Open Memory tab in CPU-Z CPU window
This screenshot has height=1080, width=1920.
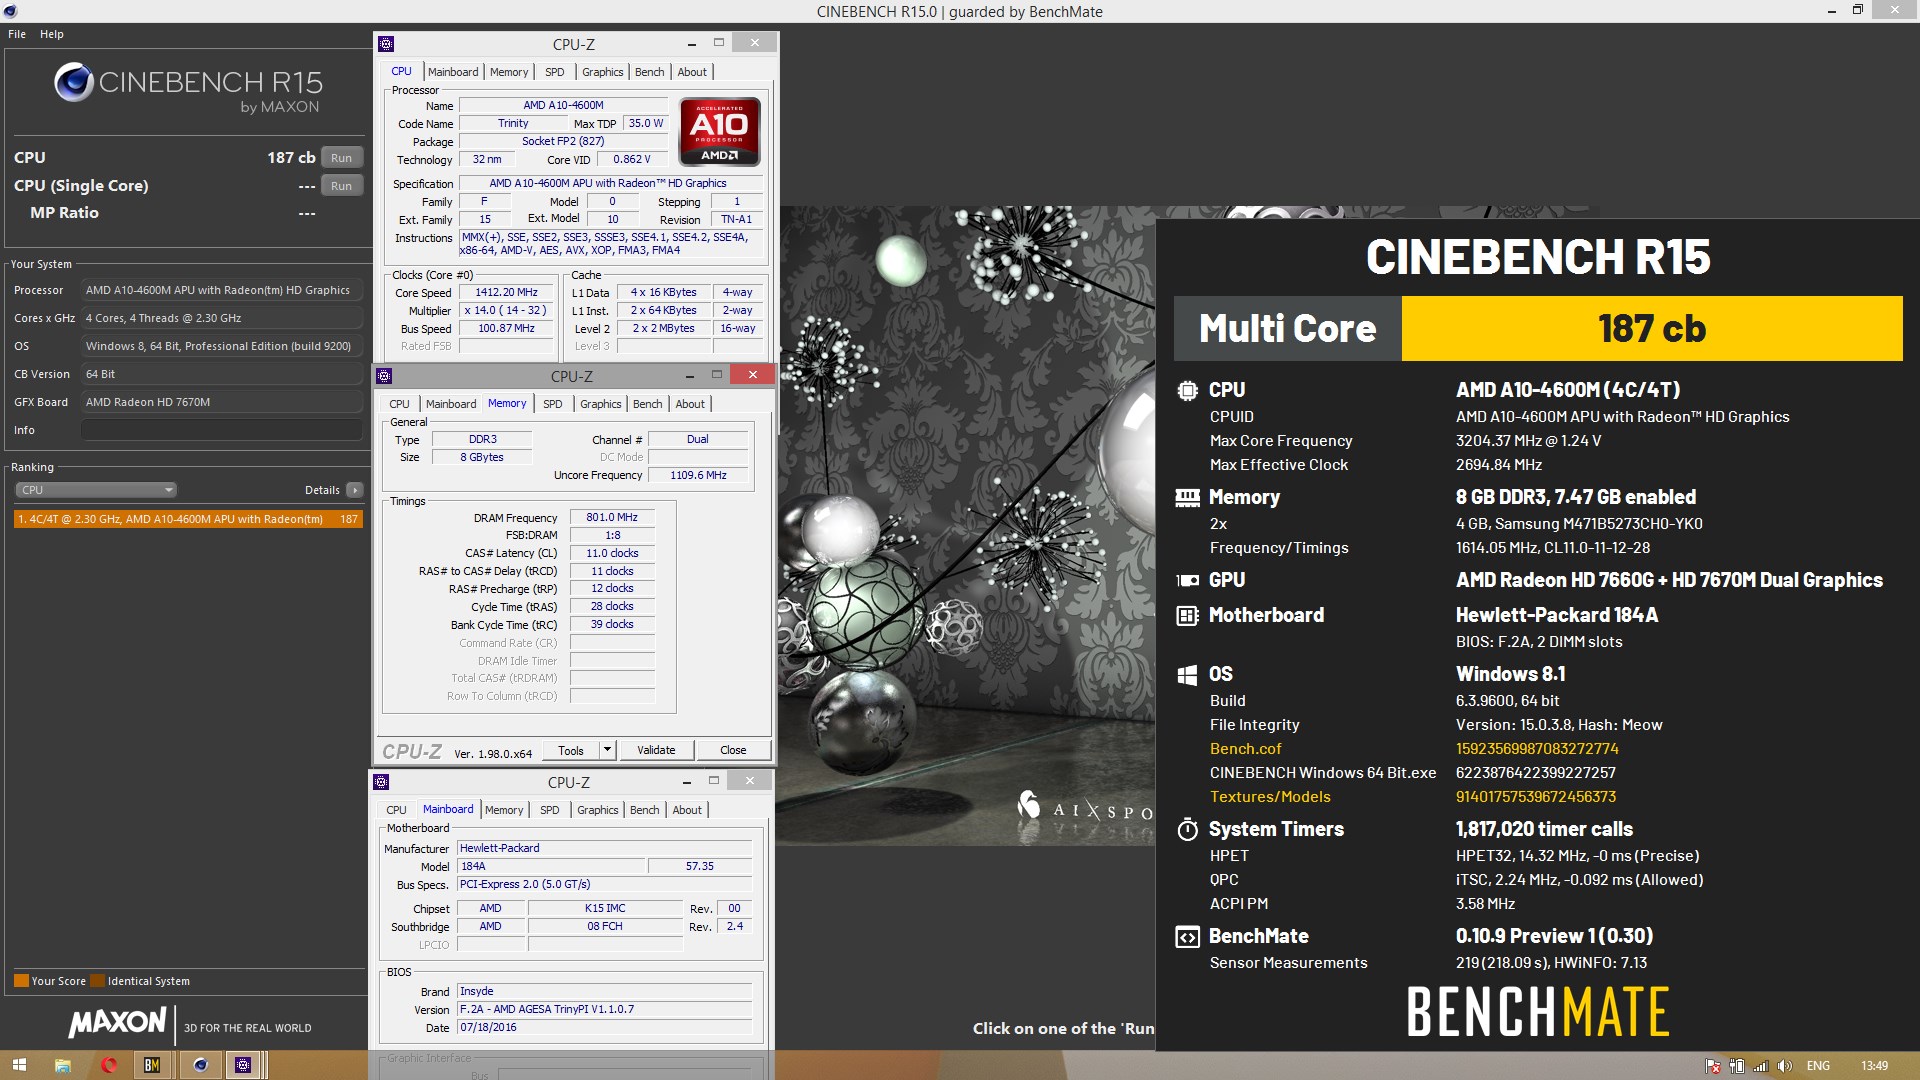(x=509, y=72)
